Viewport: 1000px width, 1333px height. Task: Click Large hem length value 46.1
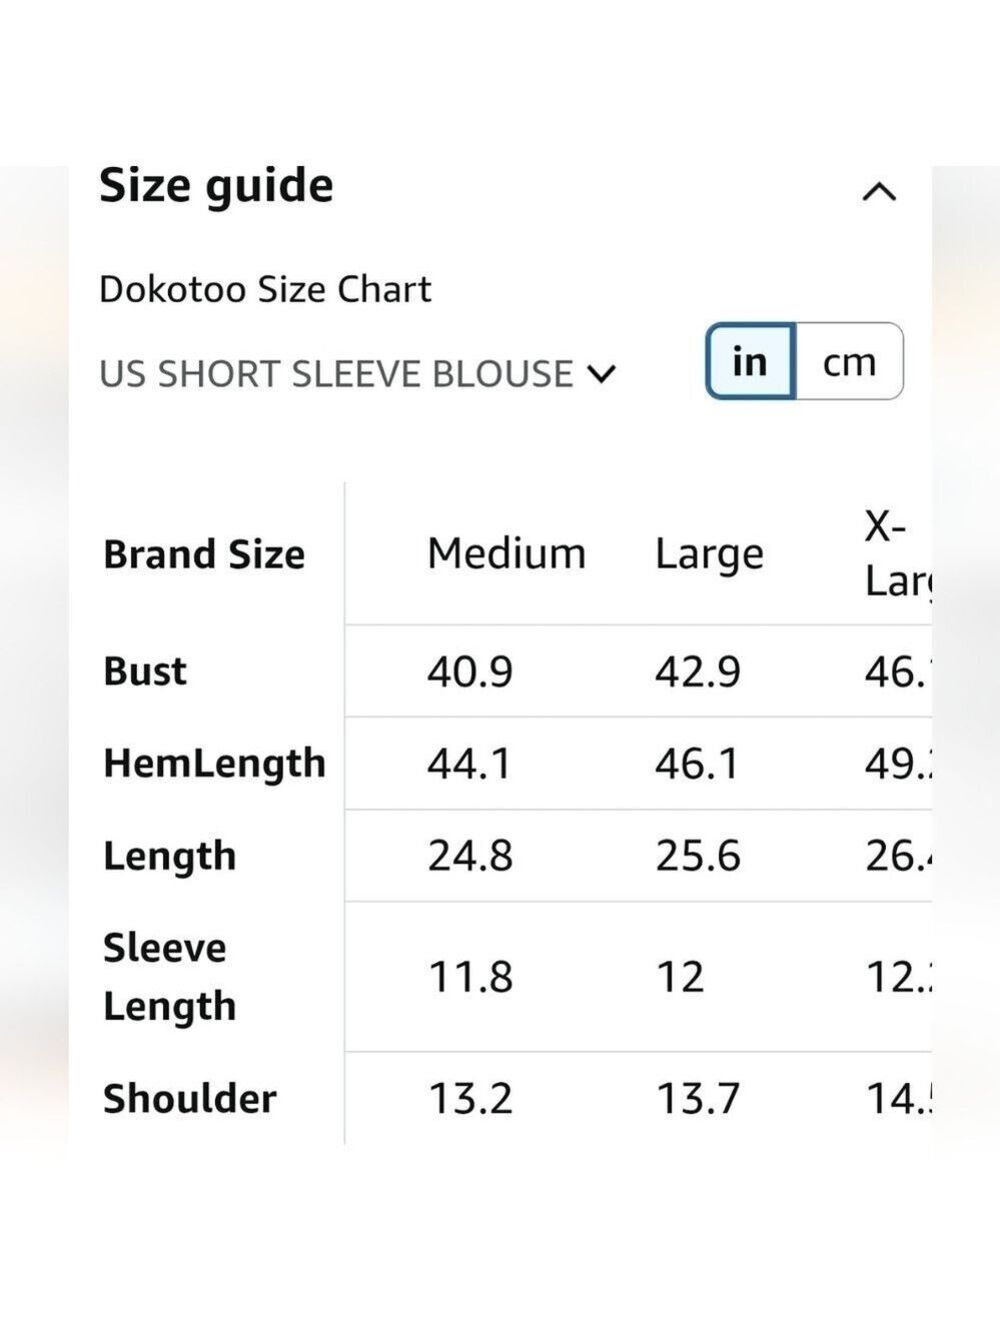pos(697,764)
